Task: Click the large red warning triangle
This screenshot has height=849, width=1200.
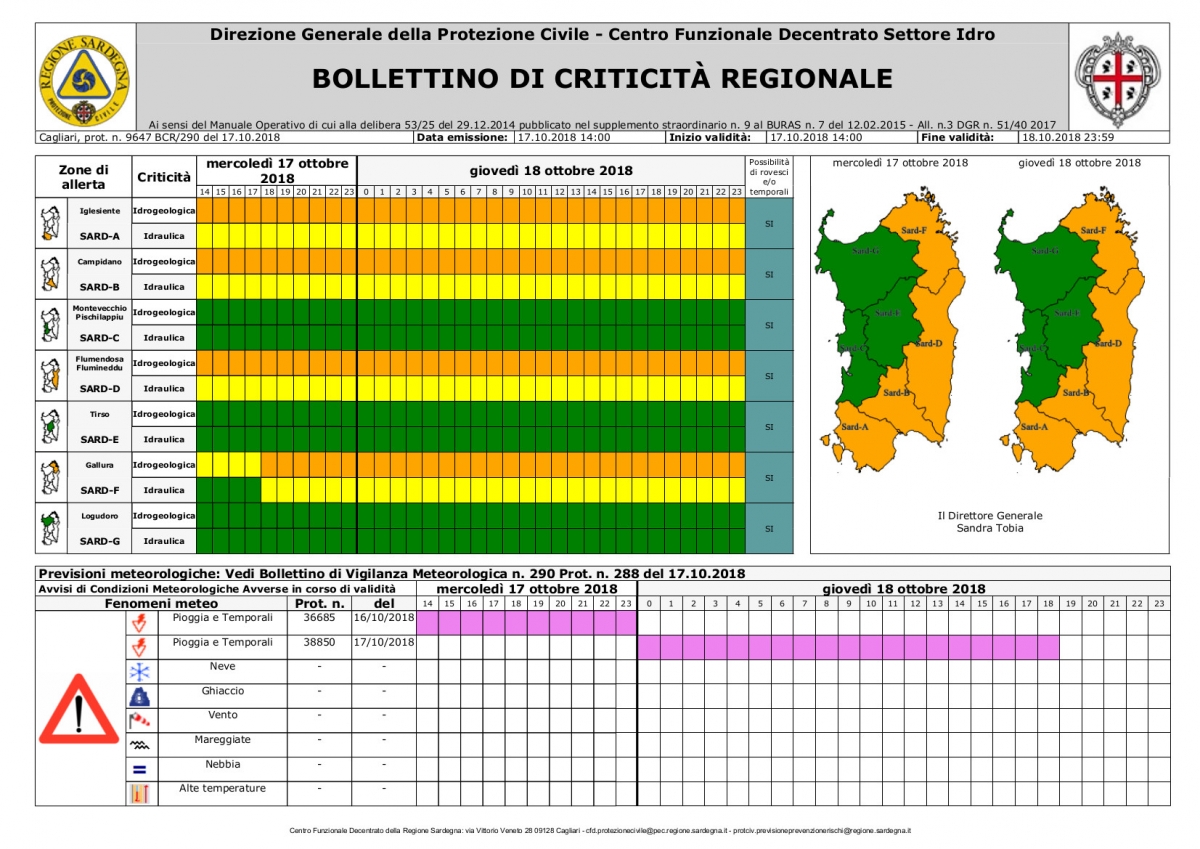Action: (x=79, y=708)
